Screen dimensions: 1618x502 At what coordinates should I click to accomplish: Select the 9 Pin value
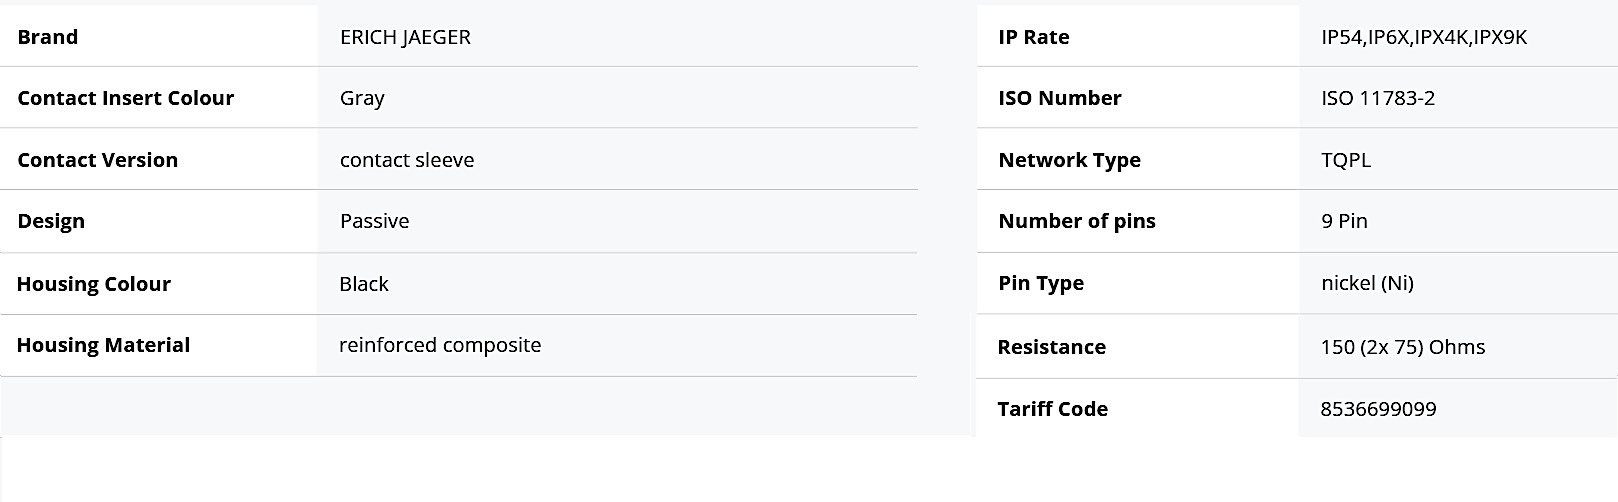point(1344,221)
